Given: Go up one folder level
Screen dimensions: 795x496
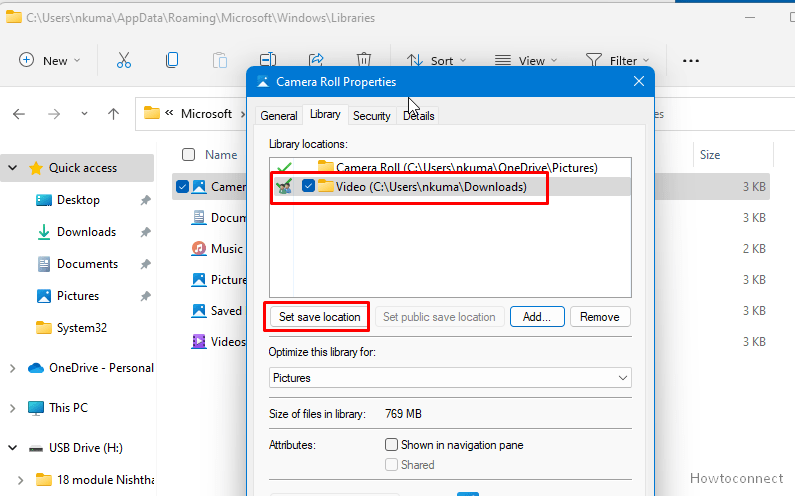Looking at the screenshot, I should coord(114,114).
